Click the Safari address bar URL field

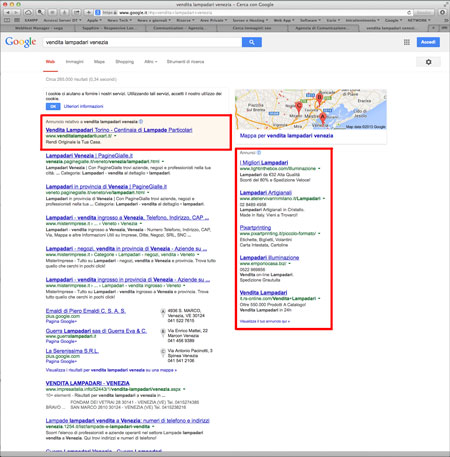[253, 12]
